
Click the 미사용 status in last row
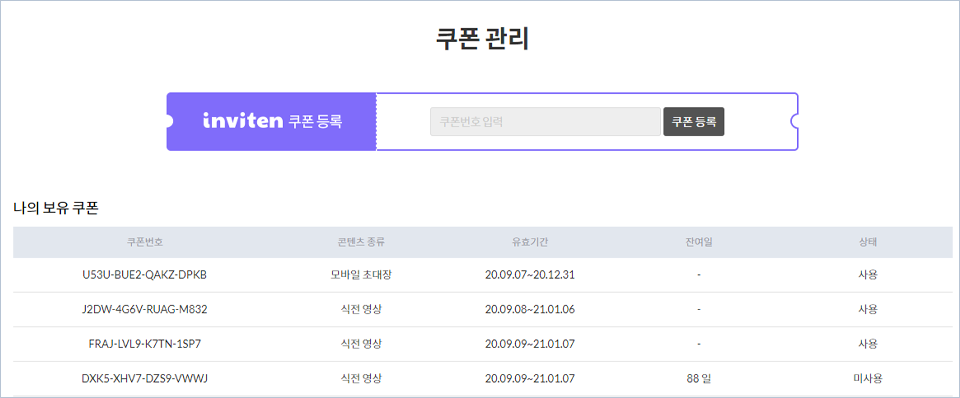pos(868,378)
